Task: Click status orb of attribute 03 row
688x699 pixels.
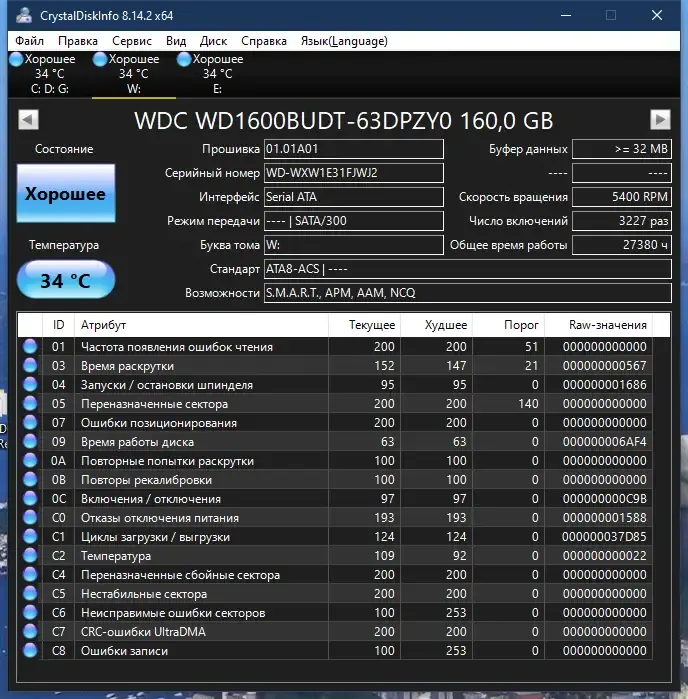Action: point(30,366)
